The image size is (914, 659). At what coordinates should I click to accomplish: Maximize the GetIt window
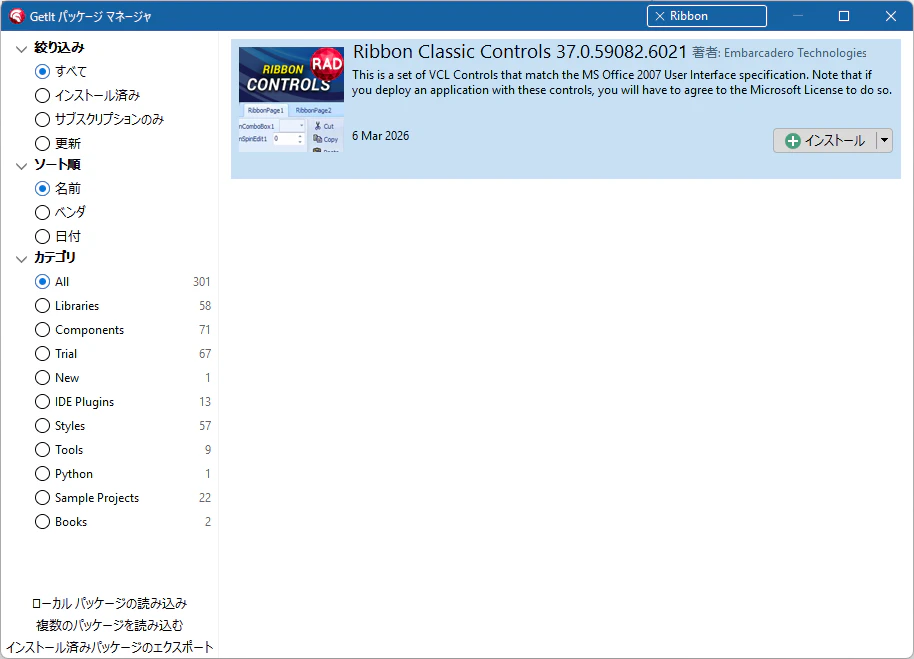coord(843,16)
